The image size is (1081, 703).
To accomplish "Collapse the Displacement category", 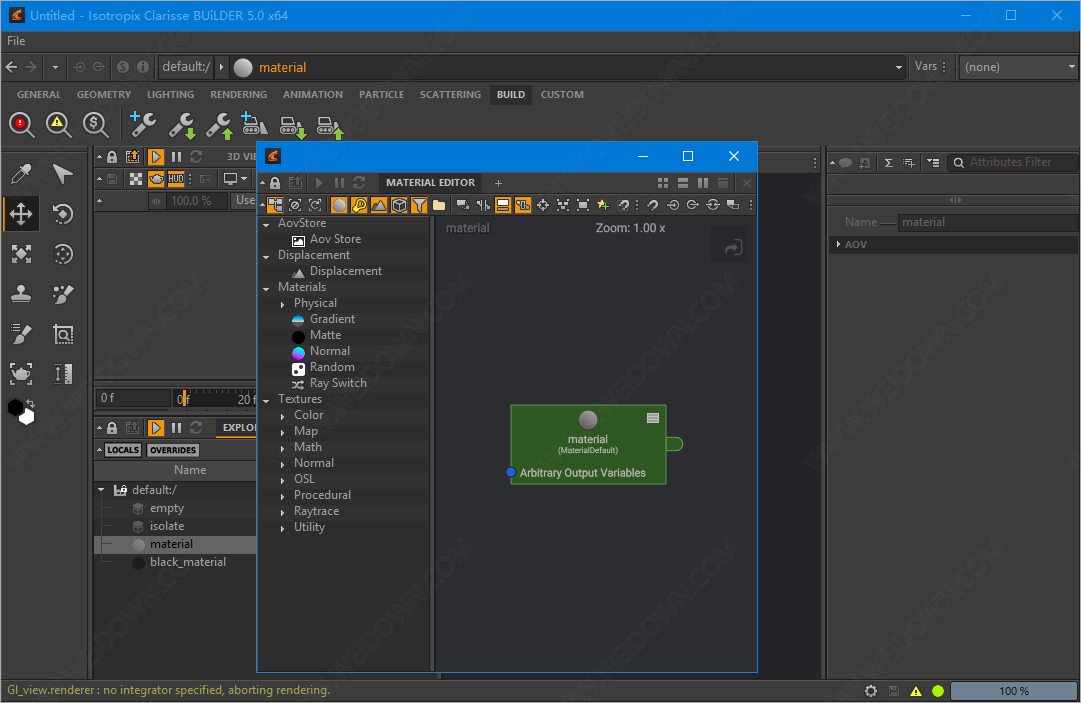I will pos(267,256).
